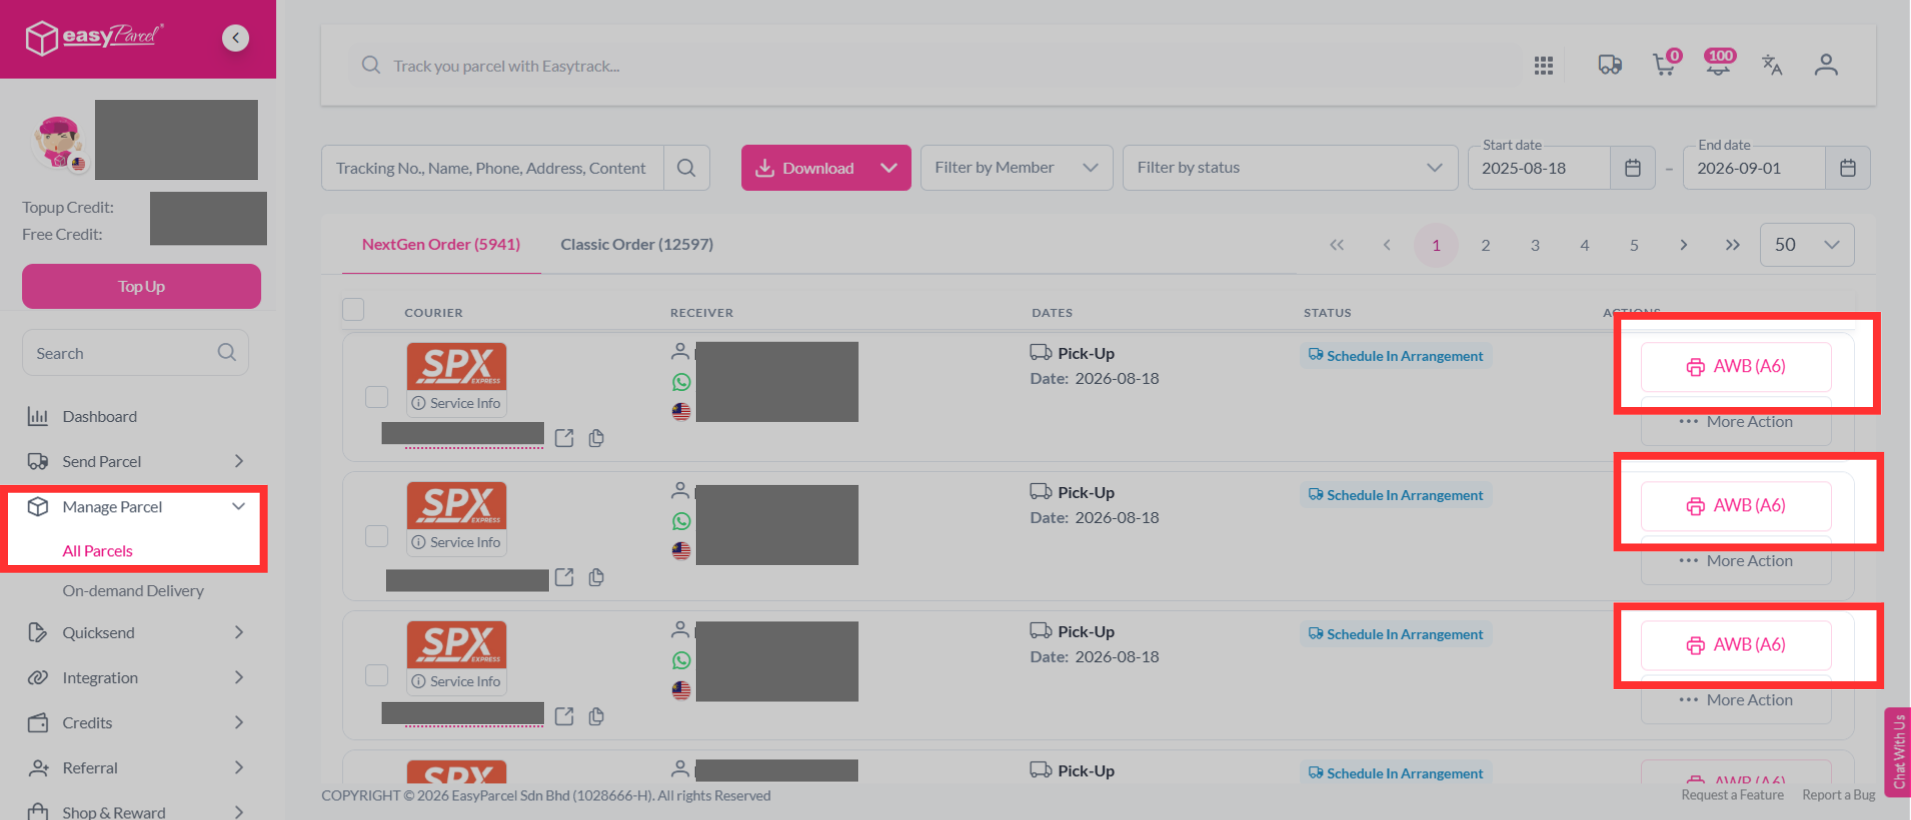Click the search magnifier beside tracking field
Screen dimensions: 1911x820
(x=686, y=168)
